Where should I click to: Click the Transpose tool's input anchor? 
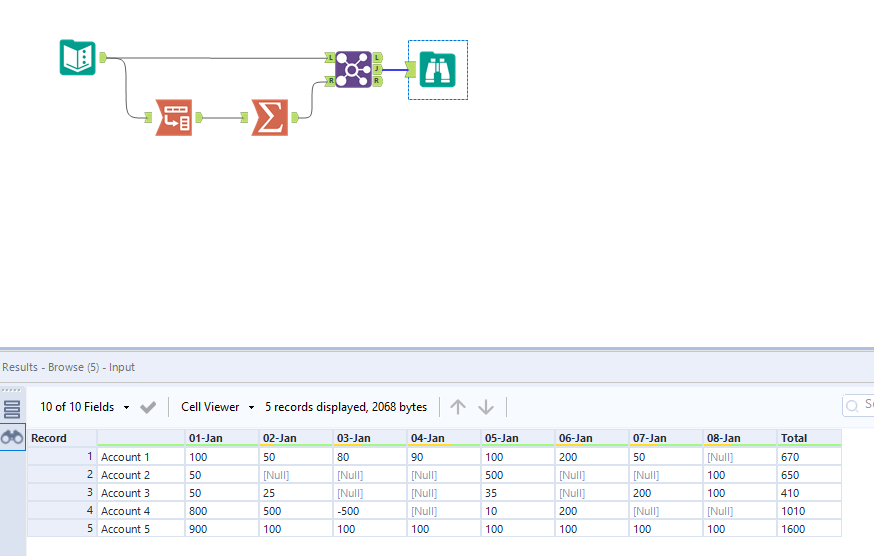[x=148, y=117]
